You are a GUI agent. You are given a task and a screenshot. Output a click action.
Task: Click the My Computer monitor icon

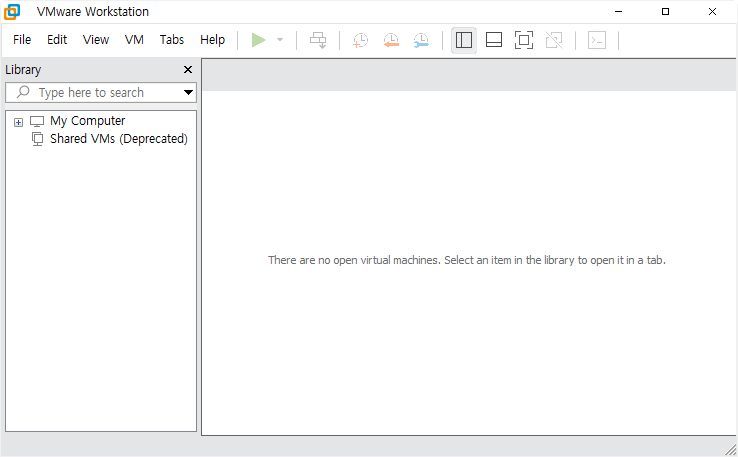pyautogui.click(x=37, y=121)
